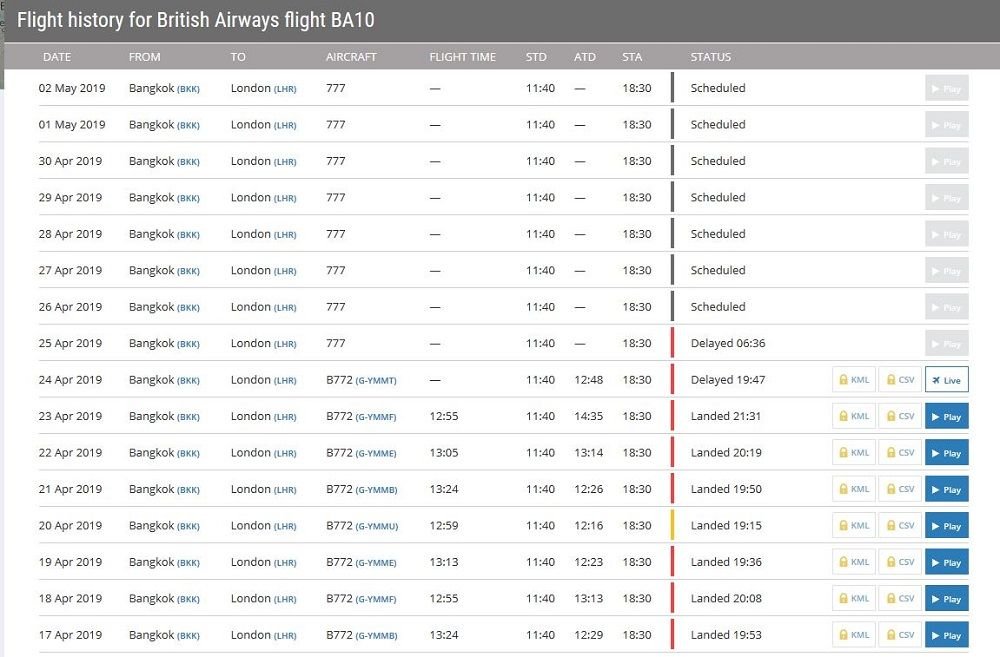Play the 23 Apr 2019 flight
Screen dimensions: 1000x657
click(x=946, y=416)
